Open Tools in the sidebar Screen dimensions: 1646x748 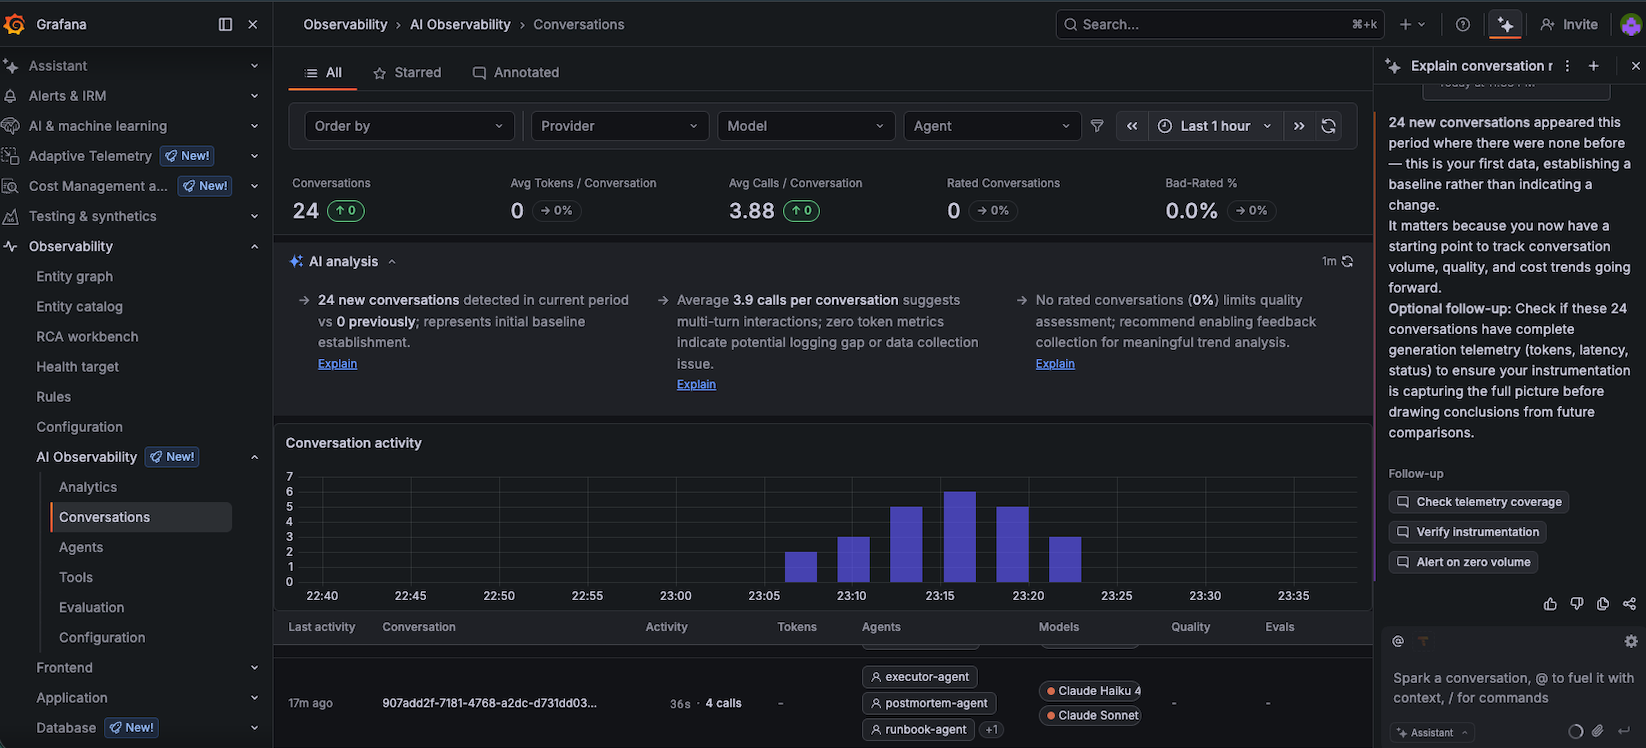click(76, 577)
